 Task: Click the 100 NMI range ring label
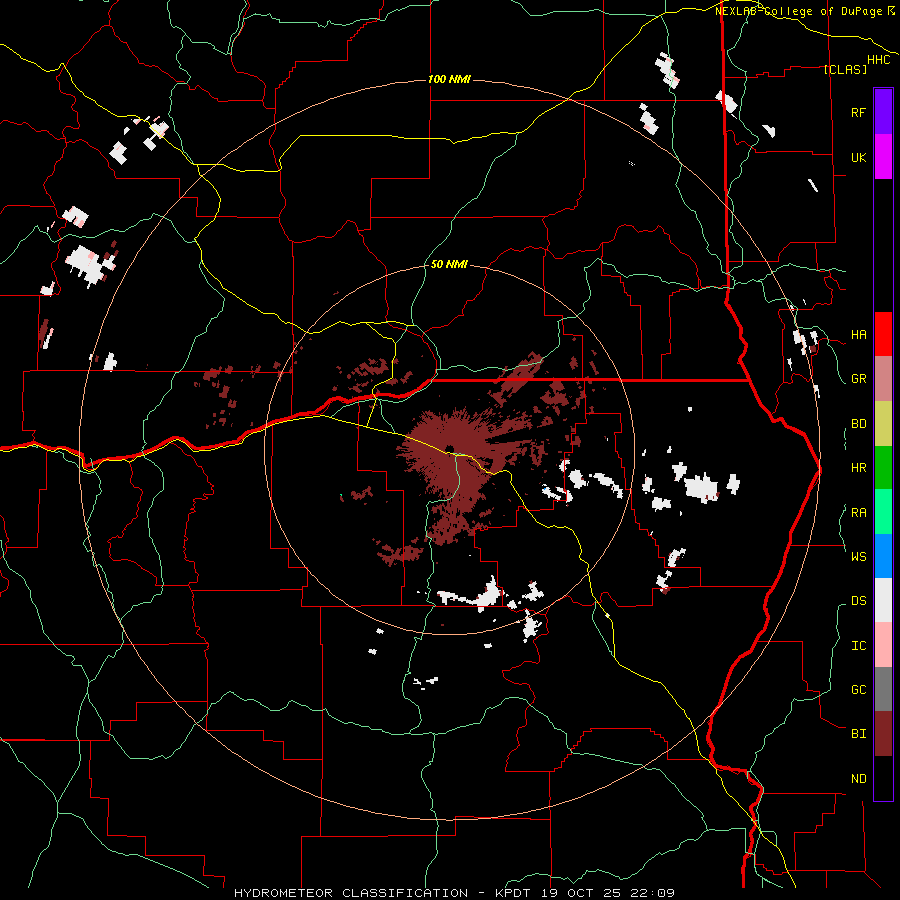[x=449, y=79]
